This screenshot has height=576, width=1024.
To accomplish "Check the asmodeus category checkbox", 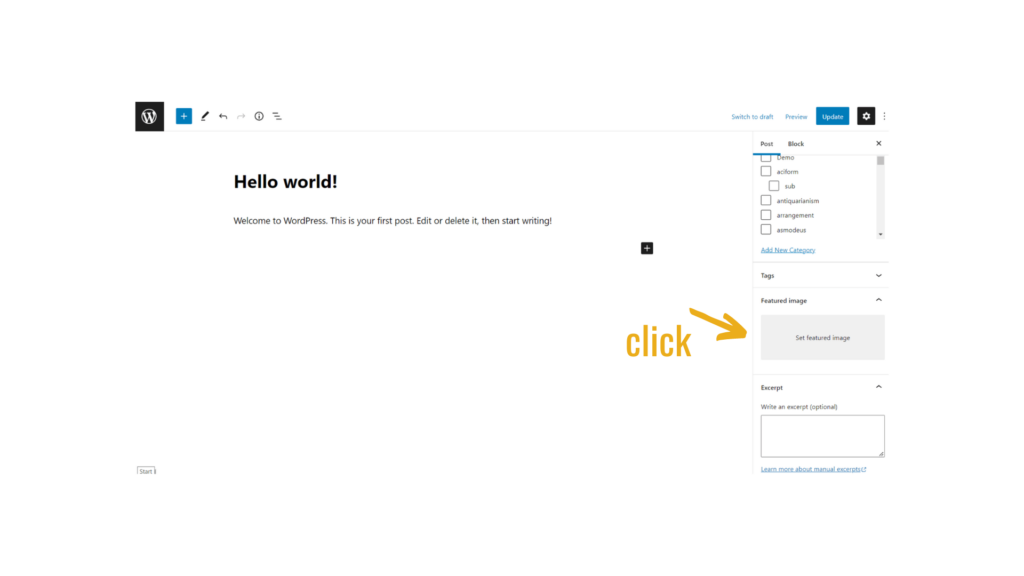I will click(x=766, y=230).
